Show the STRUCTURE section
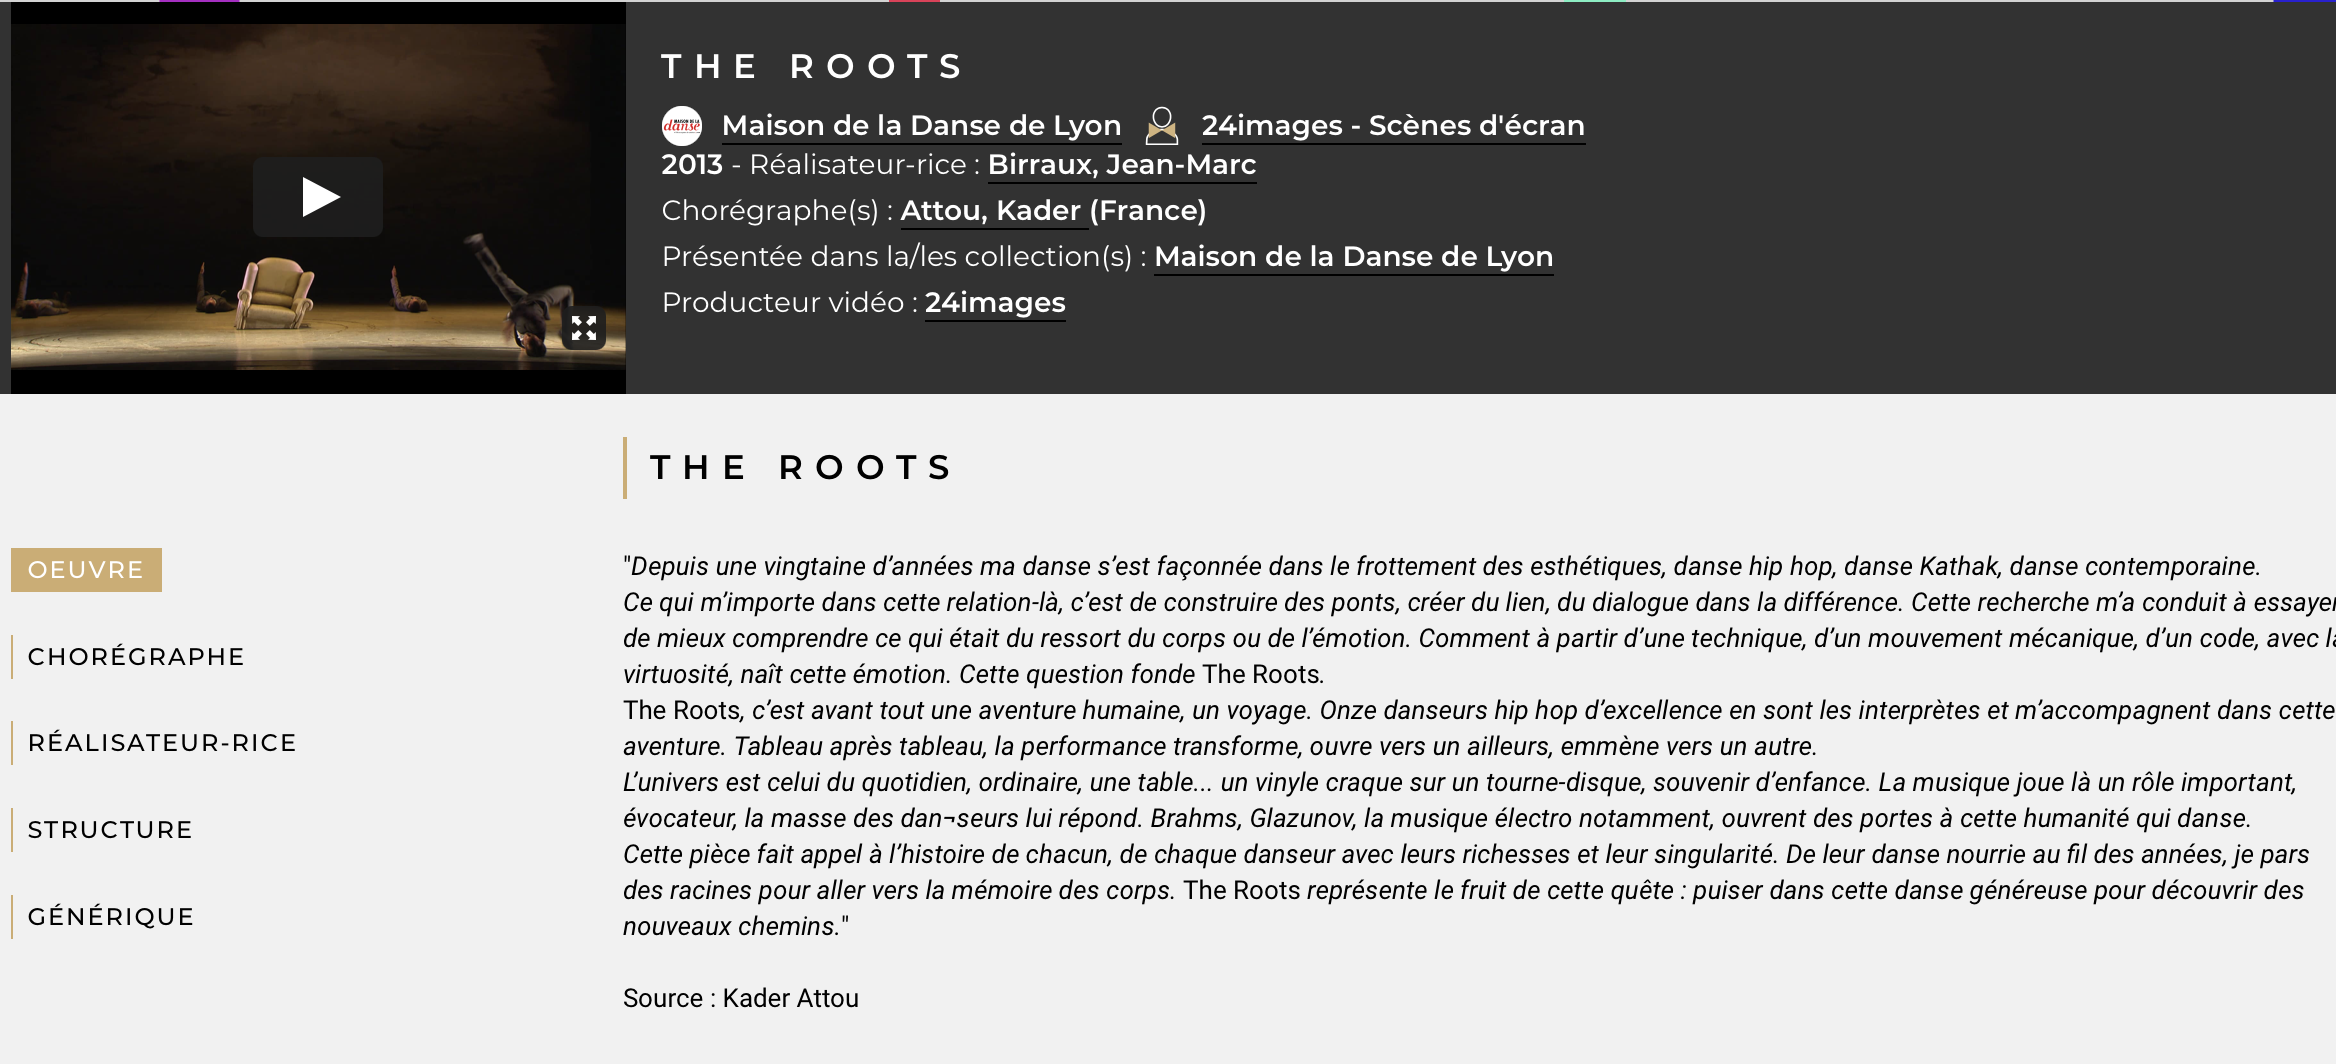The width and height of the screenshot is (2336, 1064). (x=110, y=830)
